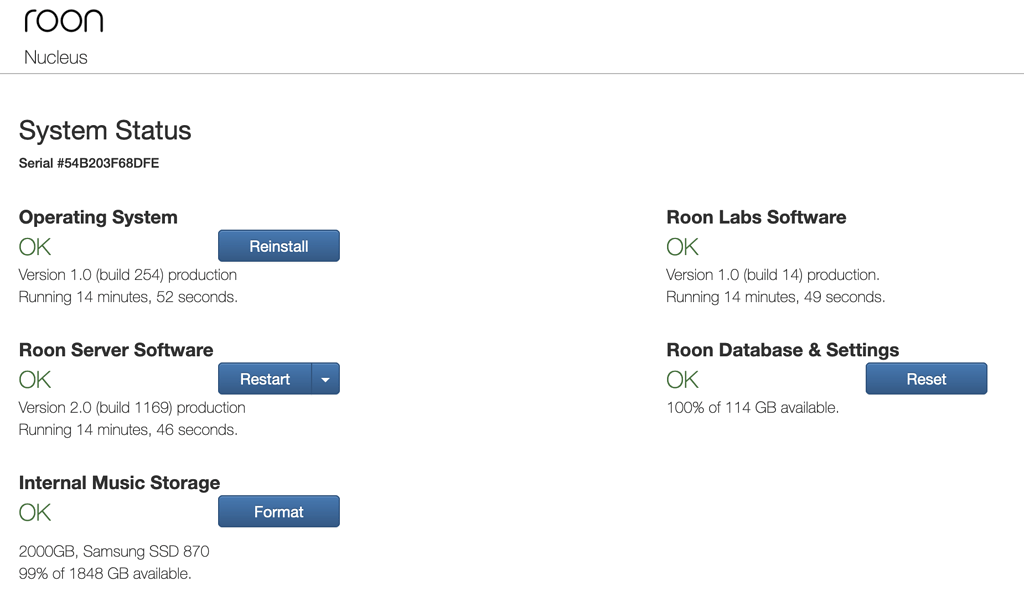Select the System Status heading
1024x602 pixels.
coord(104,130)
